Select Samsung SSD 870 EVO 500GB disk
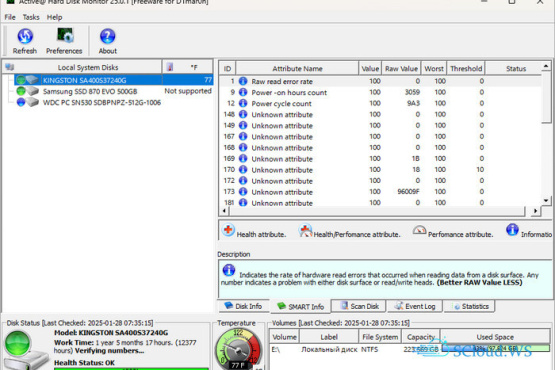 (x=90, y=91)
